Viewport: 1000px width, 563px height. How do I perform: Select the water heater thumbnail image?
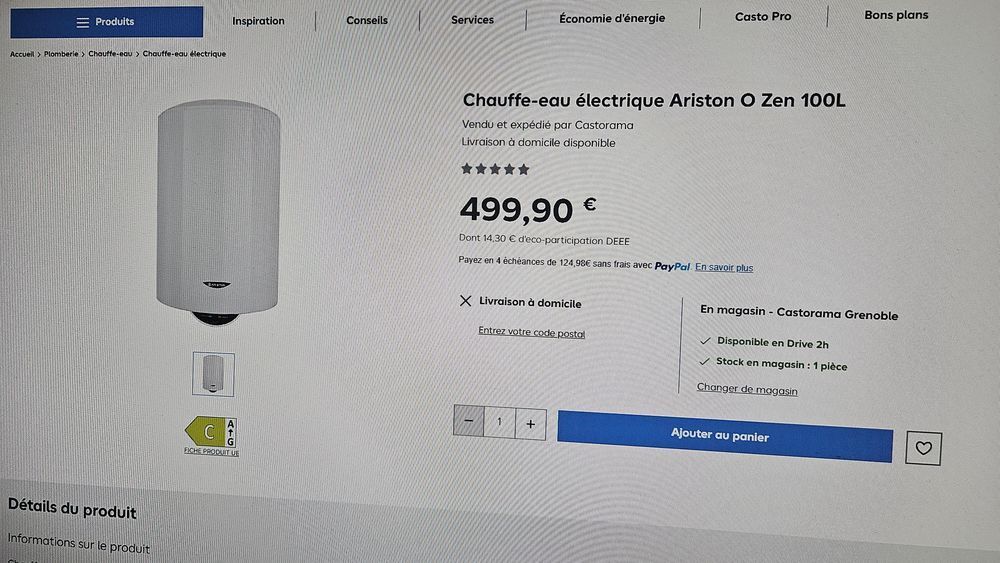213,374
